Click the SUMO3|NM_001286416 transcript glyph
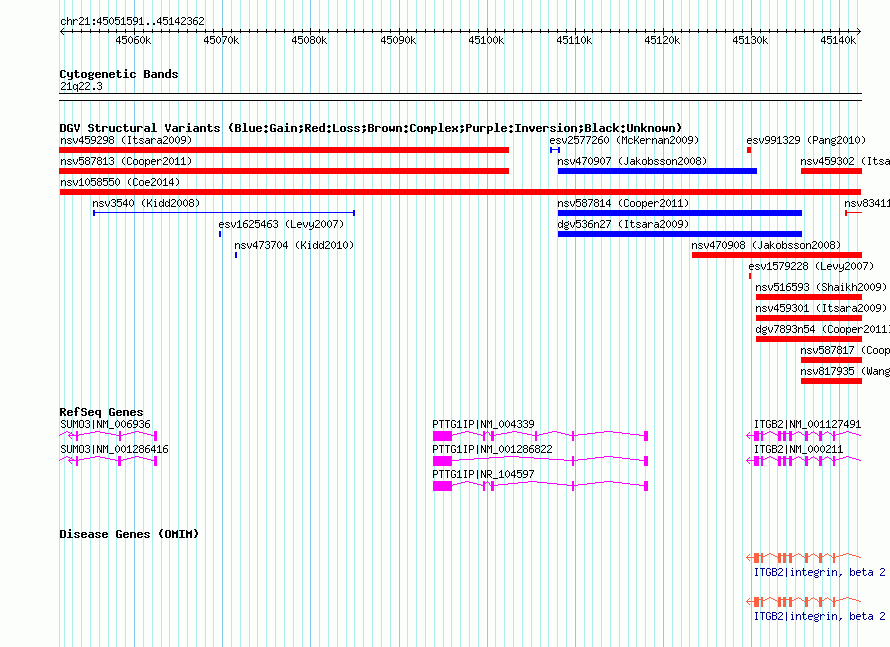The image size is (890, 647). pos(108,460)
